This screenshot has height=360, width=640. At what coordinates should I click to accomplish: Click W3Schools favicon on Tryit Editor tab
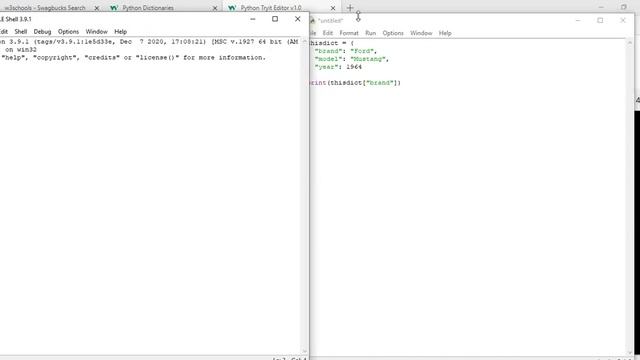point(232,8)
